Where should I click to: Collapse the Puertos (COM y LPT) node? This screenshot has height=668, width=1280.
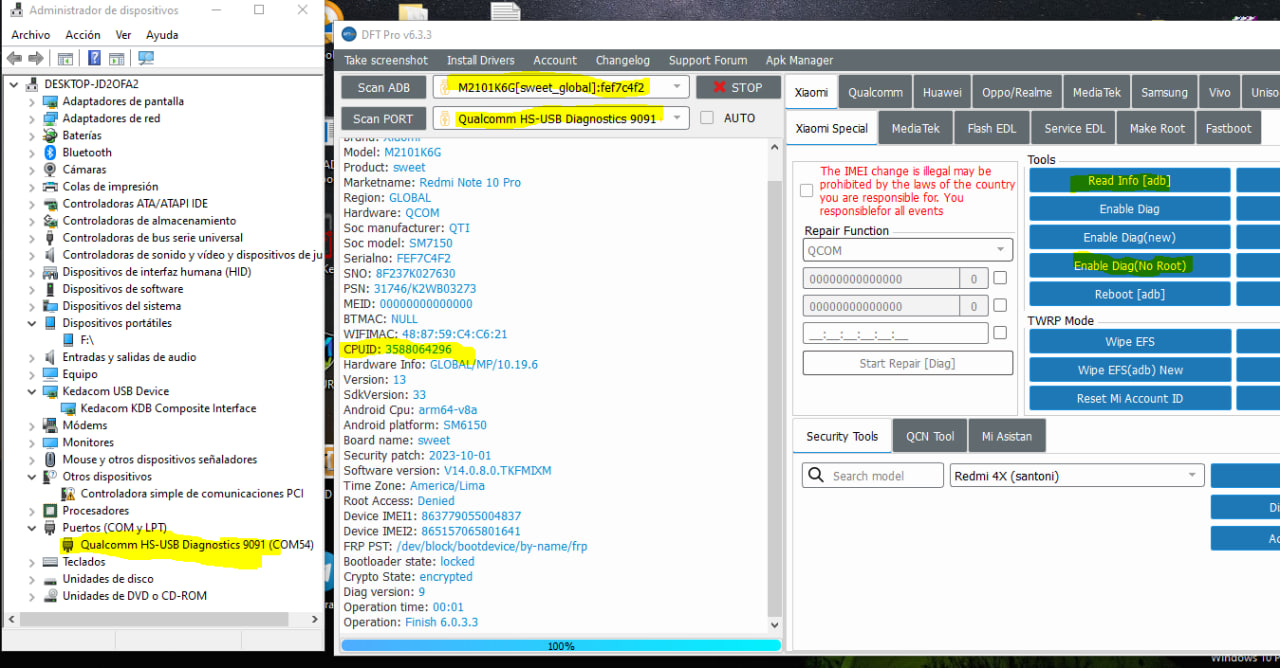[x=32, y=527]
